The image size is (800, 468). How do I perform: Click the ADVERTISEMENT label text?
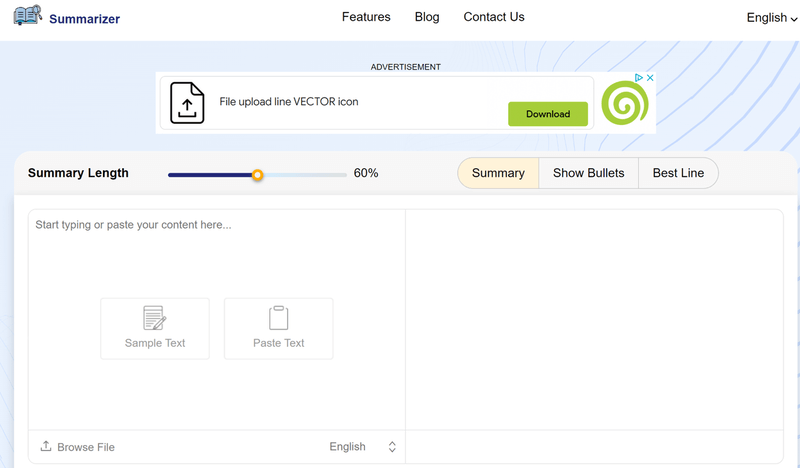point(406,67)
